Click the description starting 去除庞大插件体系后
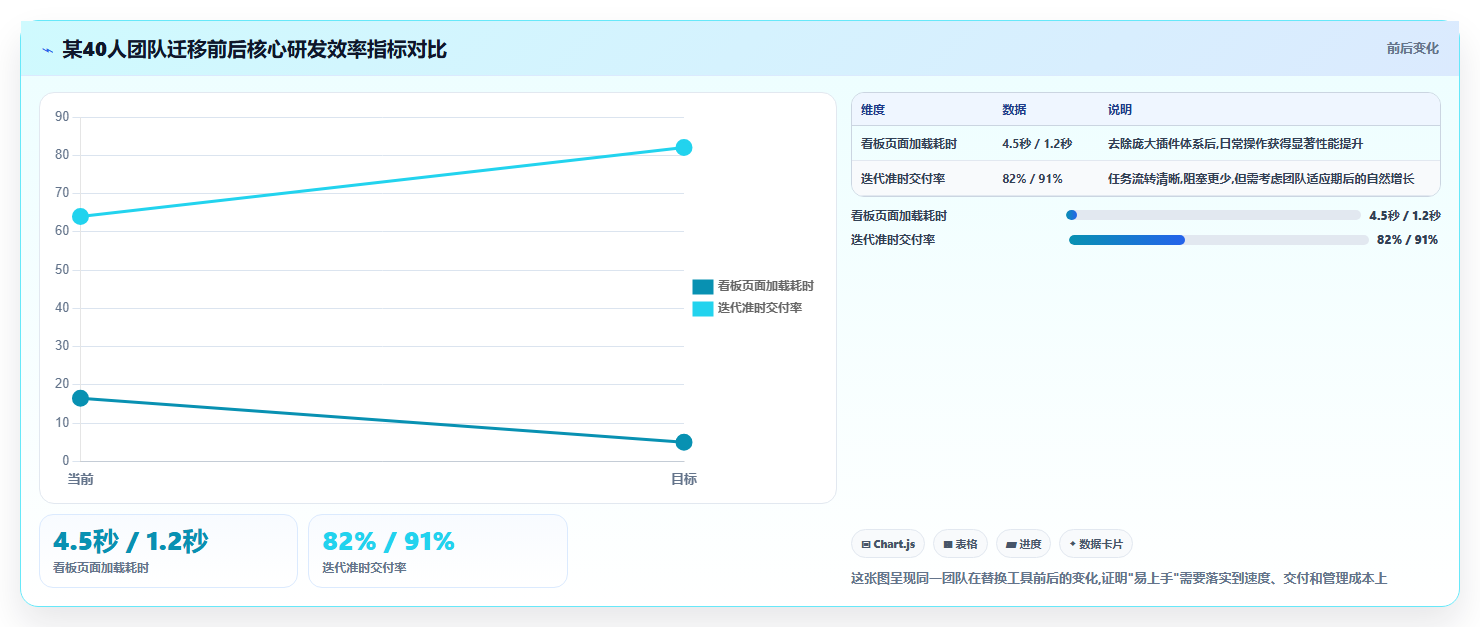This screenshot has width=1480, height=627. [1235, 144]
